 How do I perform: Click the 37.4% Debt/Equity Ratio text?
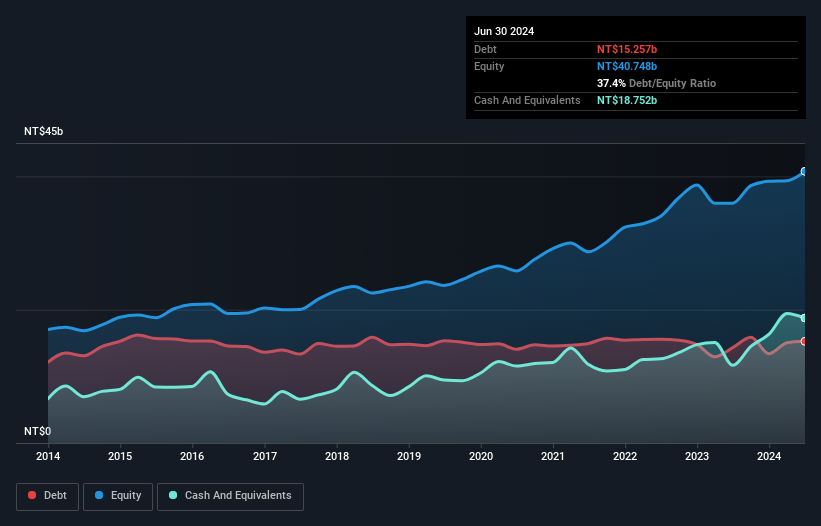point(656,83)
